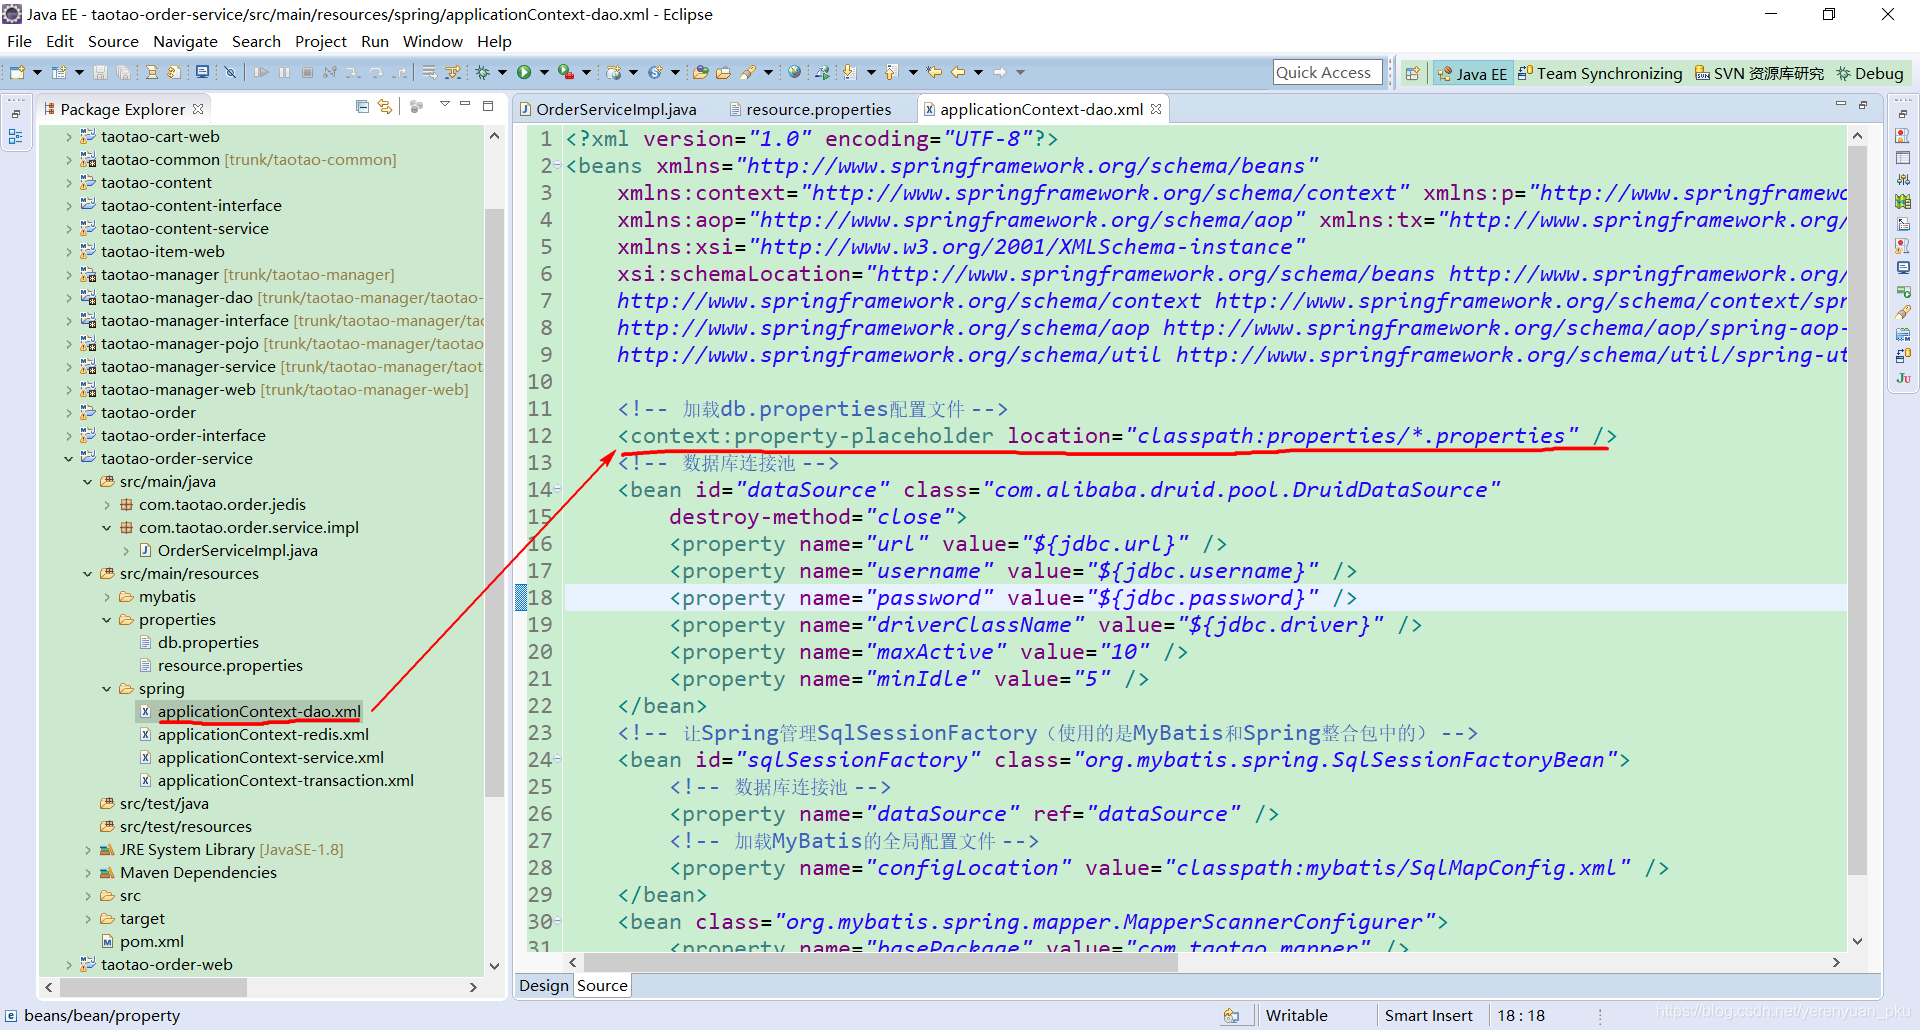Open the Navigate menu

pyautogui.click(x=185, y=41)
